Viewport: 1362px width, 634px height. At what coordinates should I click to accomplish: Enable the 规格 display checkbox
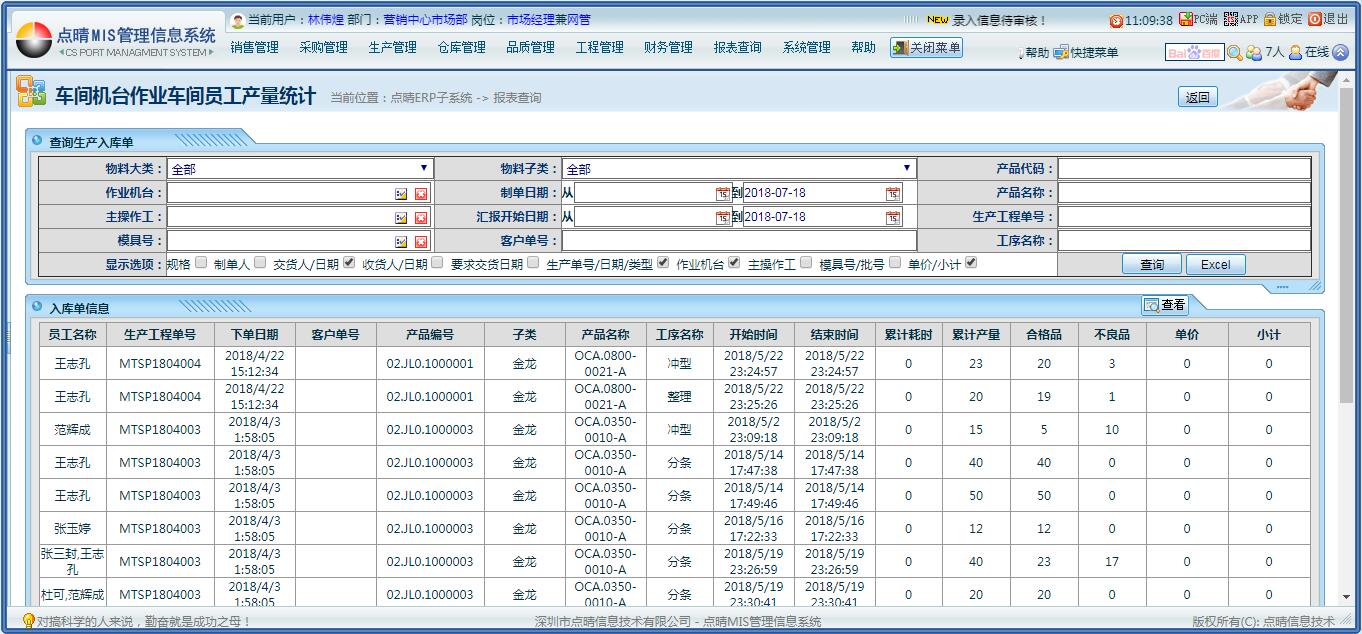point(201,263)
